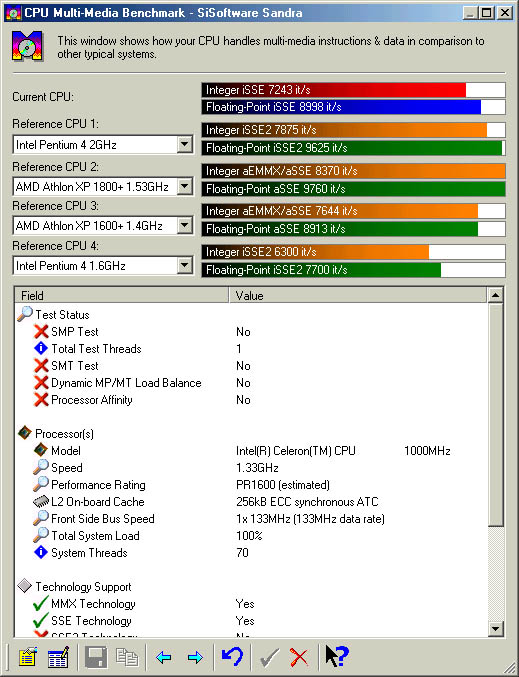The image size is (519, 677).
Task: Click the Floating-Point iSSE2 7700 it/s bar
Action: click(353, 270)
